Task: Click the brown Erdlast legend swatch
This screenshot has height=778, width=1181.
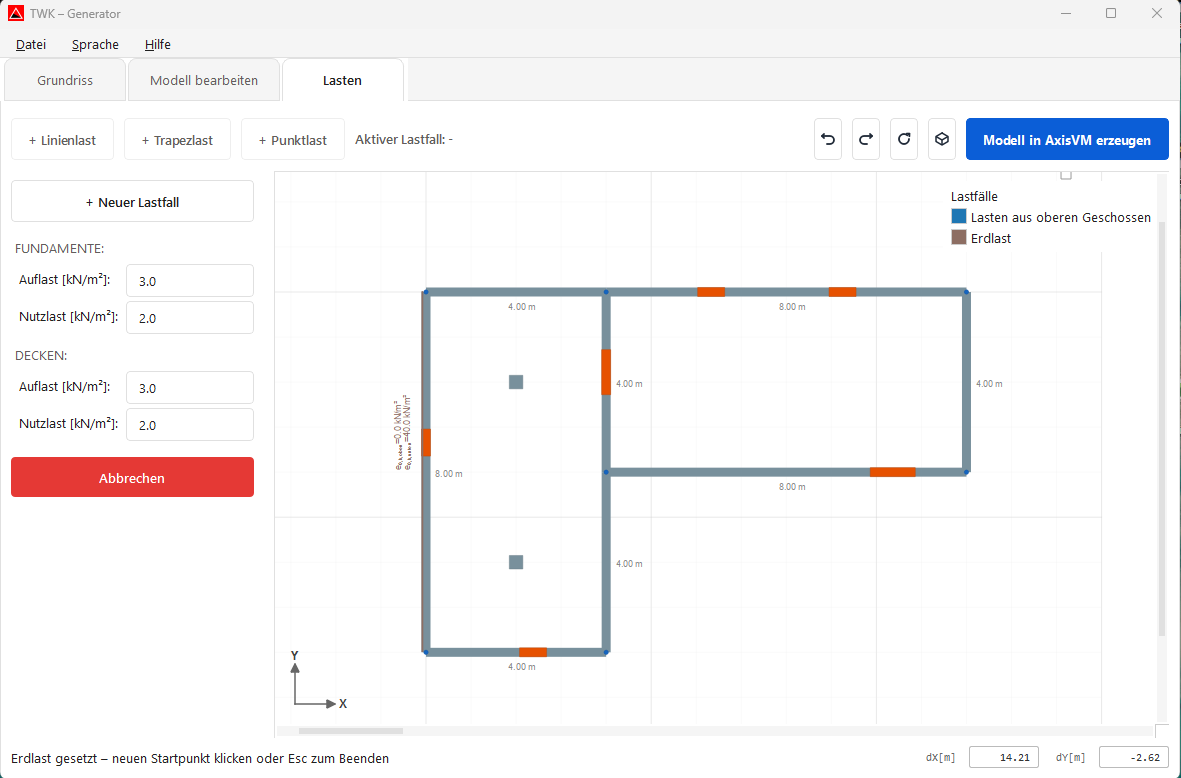Action: (959, 238)
